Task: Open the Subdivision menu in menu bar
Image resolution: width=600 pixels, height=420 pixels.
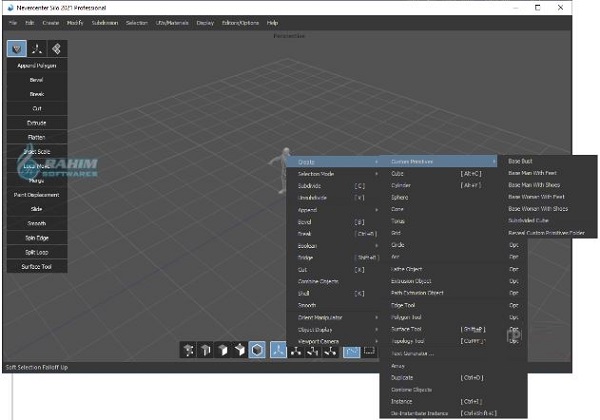Action: pos(104,21)
